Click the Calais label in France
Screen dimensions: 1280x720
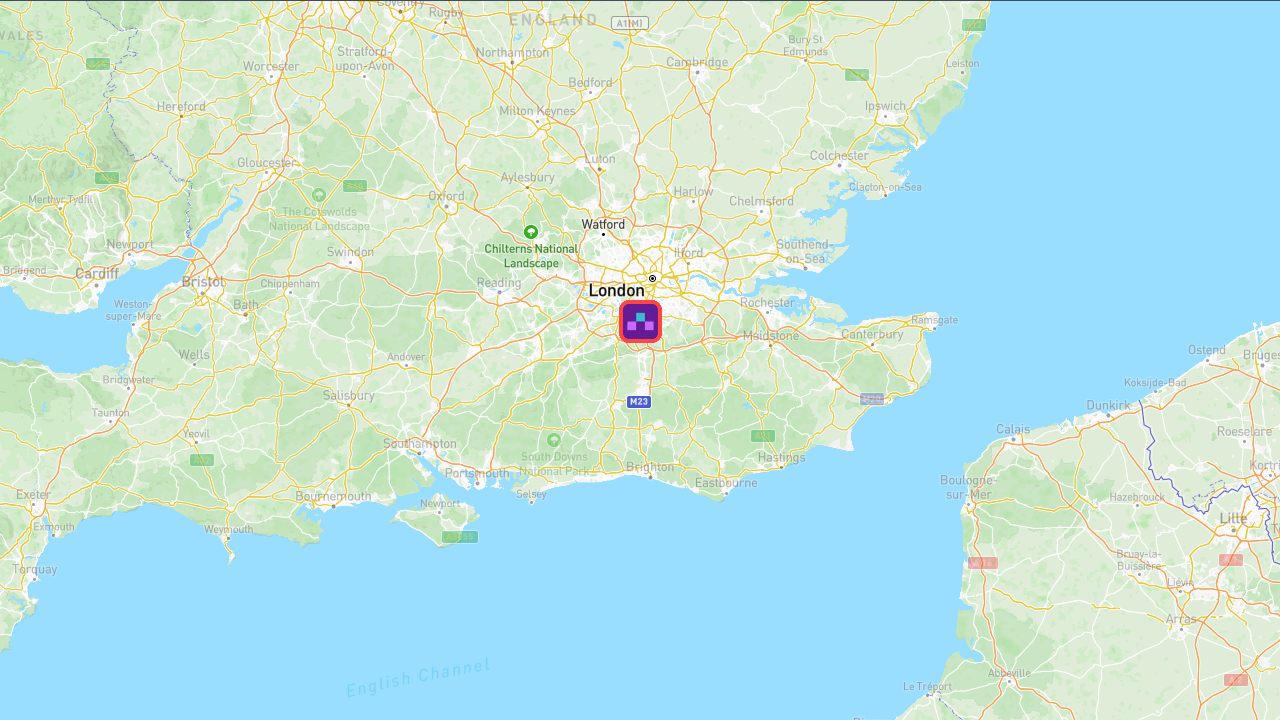coord(1013,429)
